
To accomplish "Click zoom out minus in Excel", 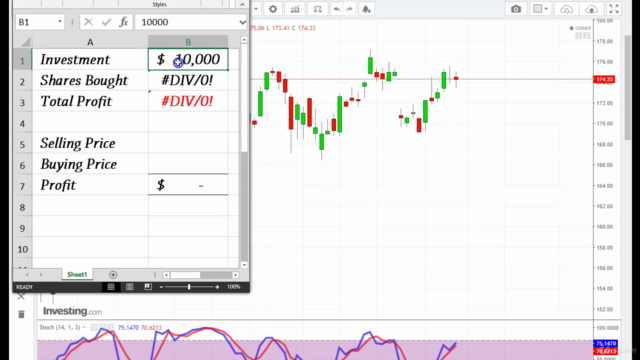I will tap(161, 287).
